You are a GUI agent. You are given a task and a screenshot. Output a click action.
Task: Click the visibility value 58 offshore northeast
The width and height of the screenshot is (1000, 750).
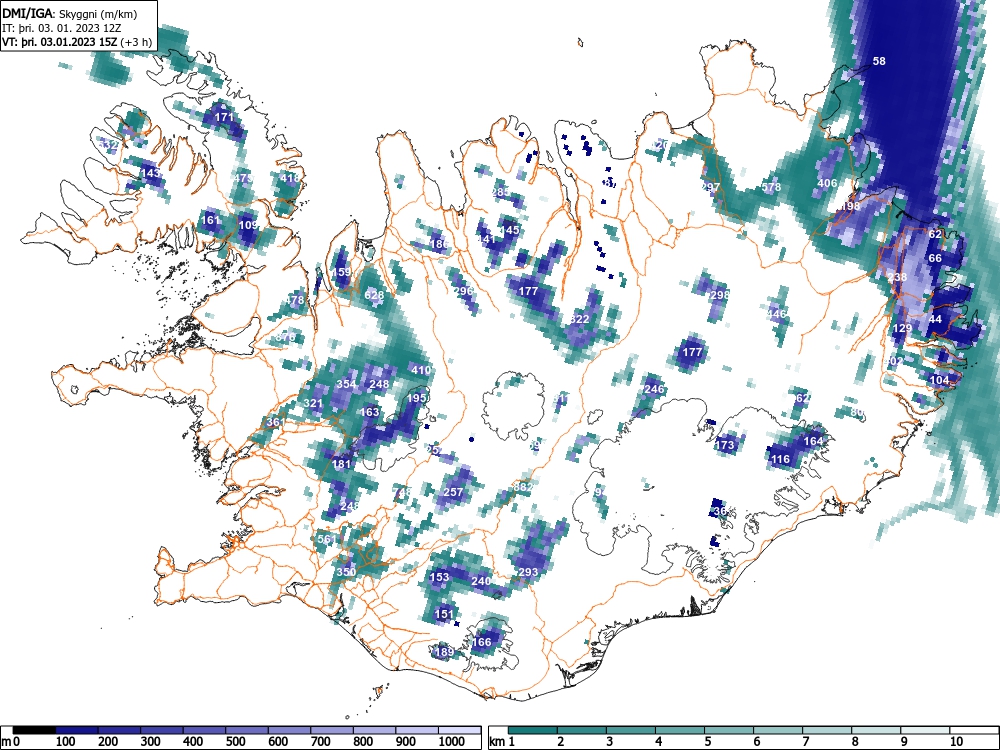(x=879, y=61)
